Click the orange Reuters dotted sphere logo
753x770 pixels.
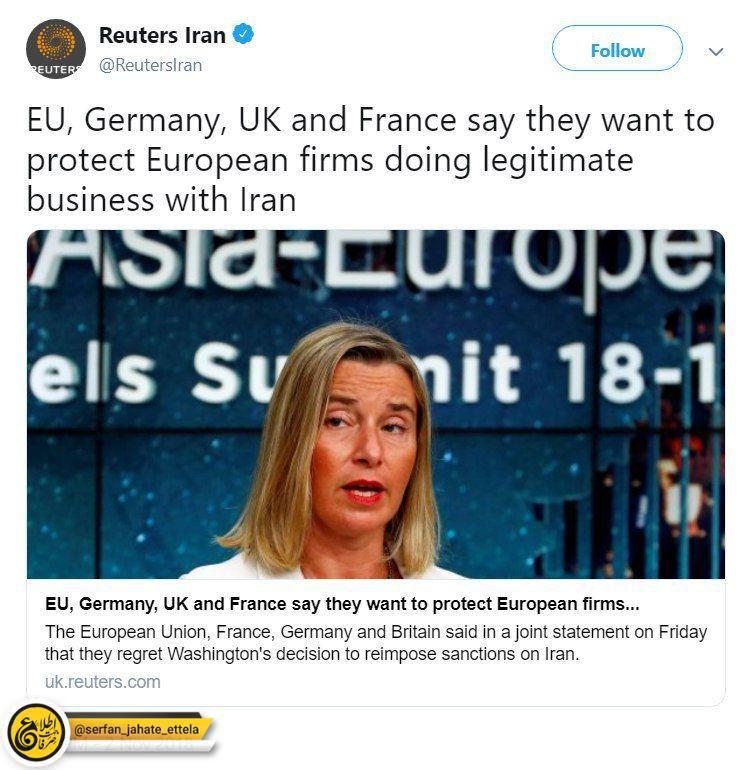pos(56,42)
